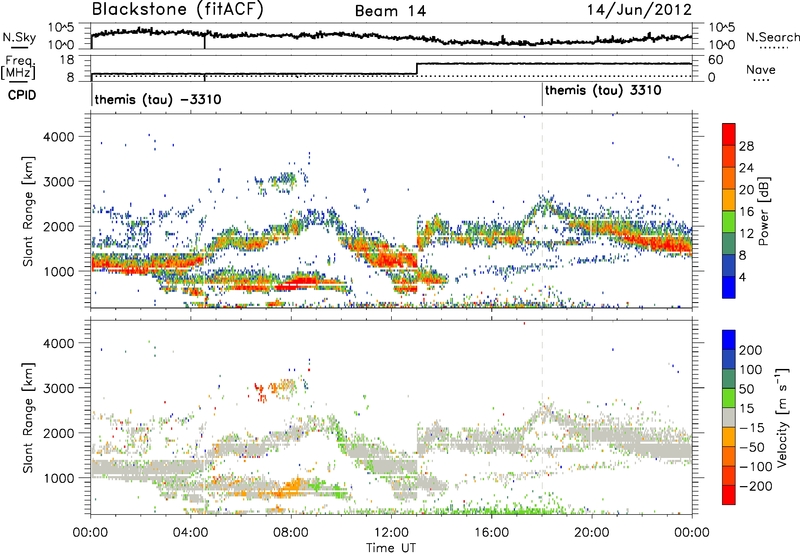Select the 'themis (tau) 3310' CPID text
The height and width of the screenshot is (554, 800).
(603, 90)
